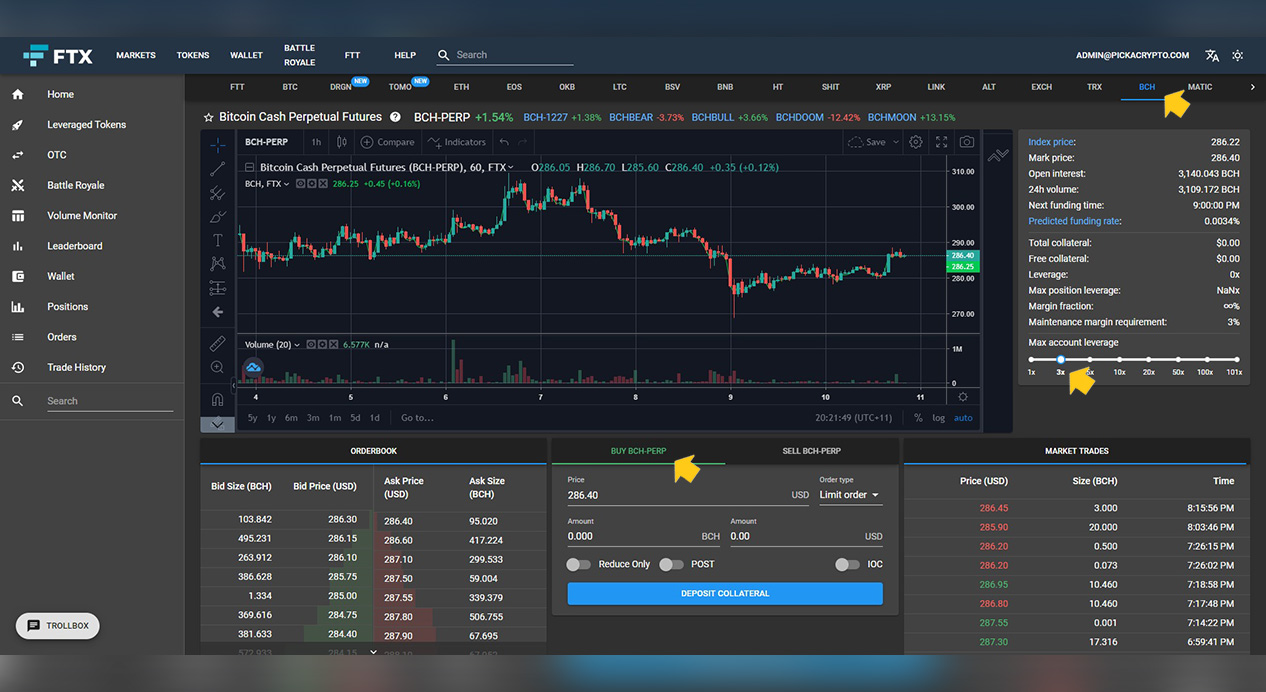
Task: Open chart settings via the gear icon
Action: coord(915,143)
